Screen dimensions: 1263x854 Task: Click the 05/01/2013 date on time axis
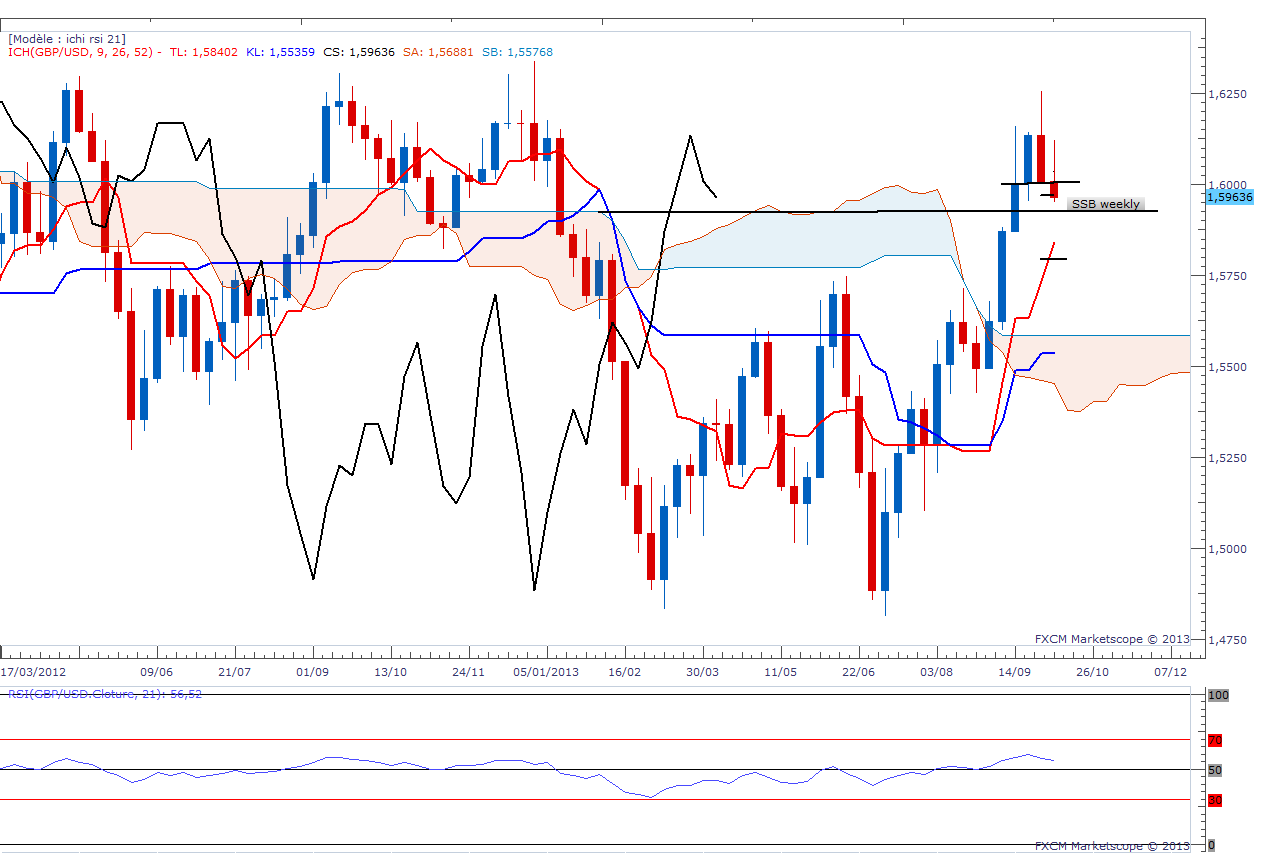click(x=547, y=671)
